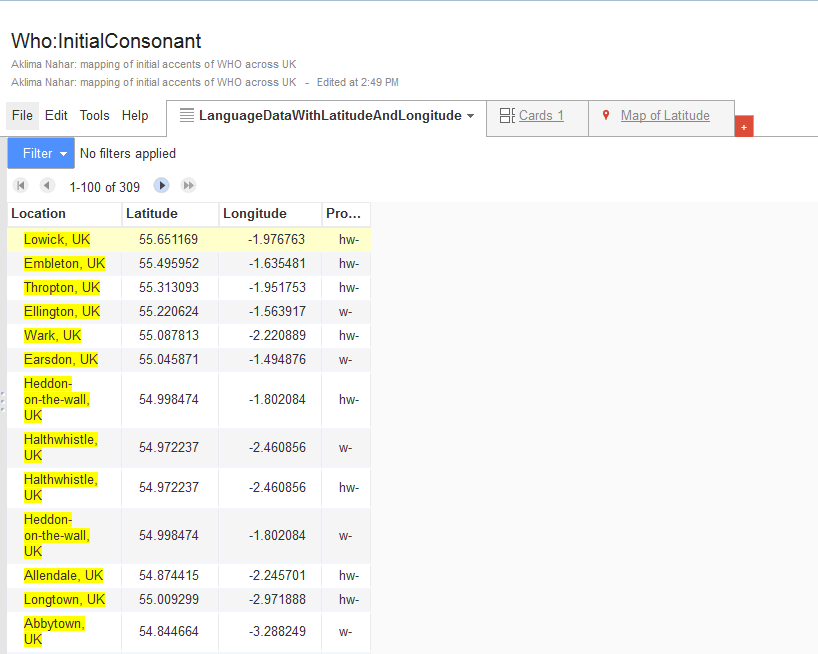The image size is (818, 654).
Task: Open the File menu
Action: tap(22, 116)
